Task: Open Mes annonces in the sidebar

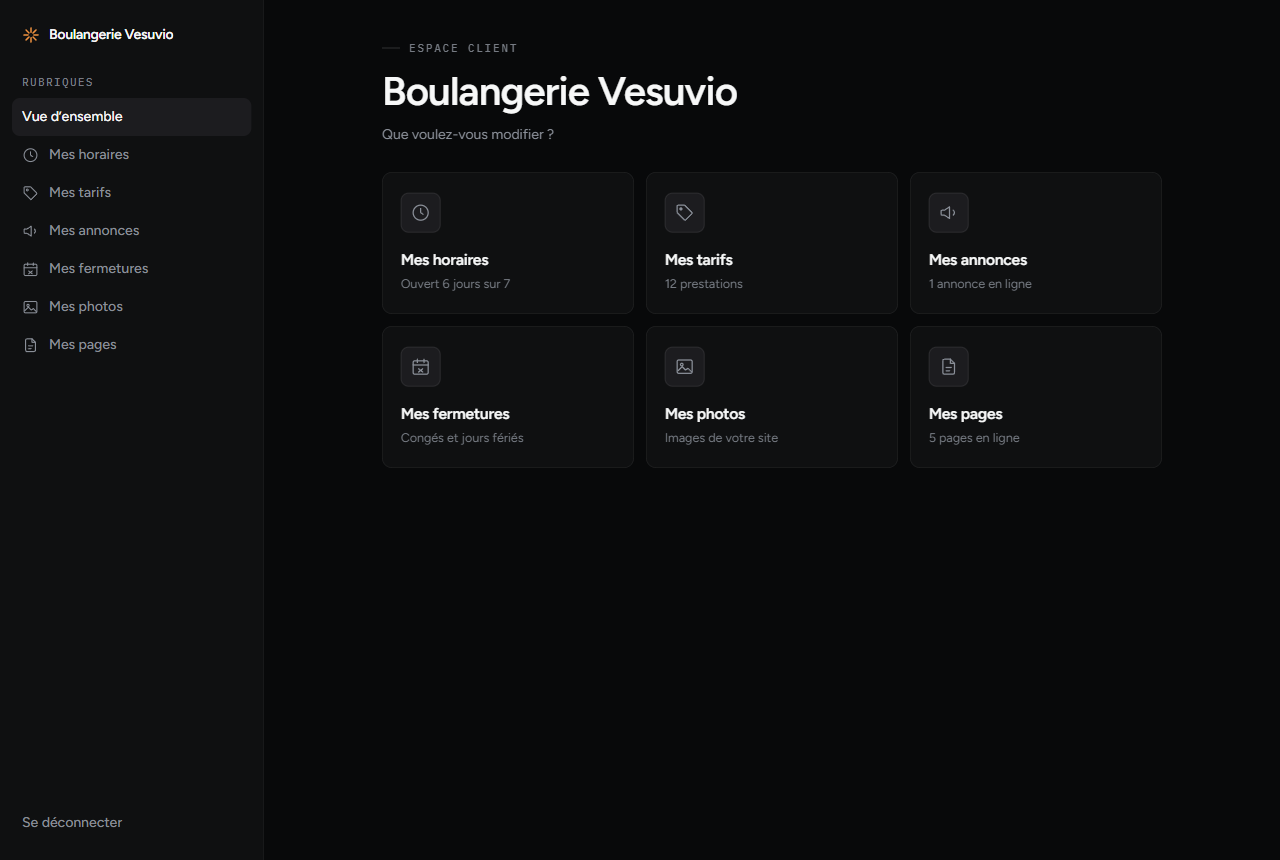Action: click(131, 231)
